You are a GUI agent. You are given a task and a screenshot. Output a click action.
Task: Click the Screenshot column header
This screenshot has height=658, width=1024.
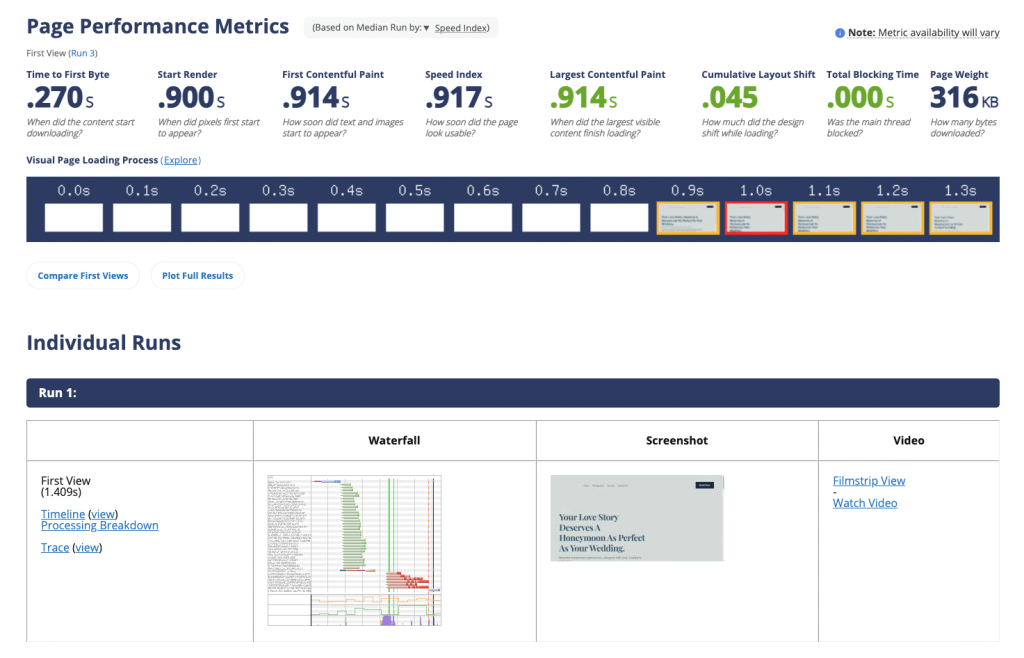click(677, 441)
